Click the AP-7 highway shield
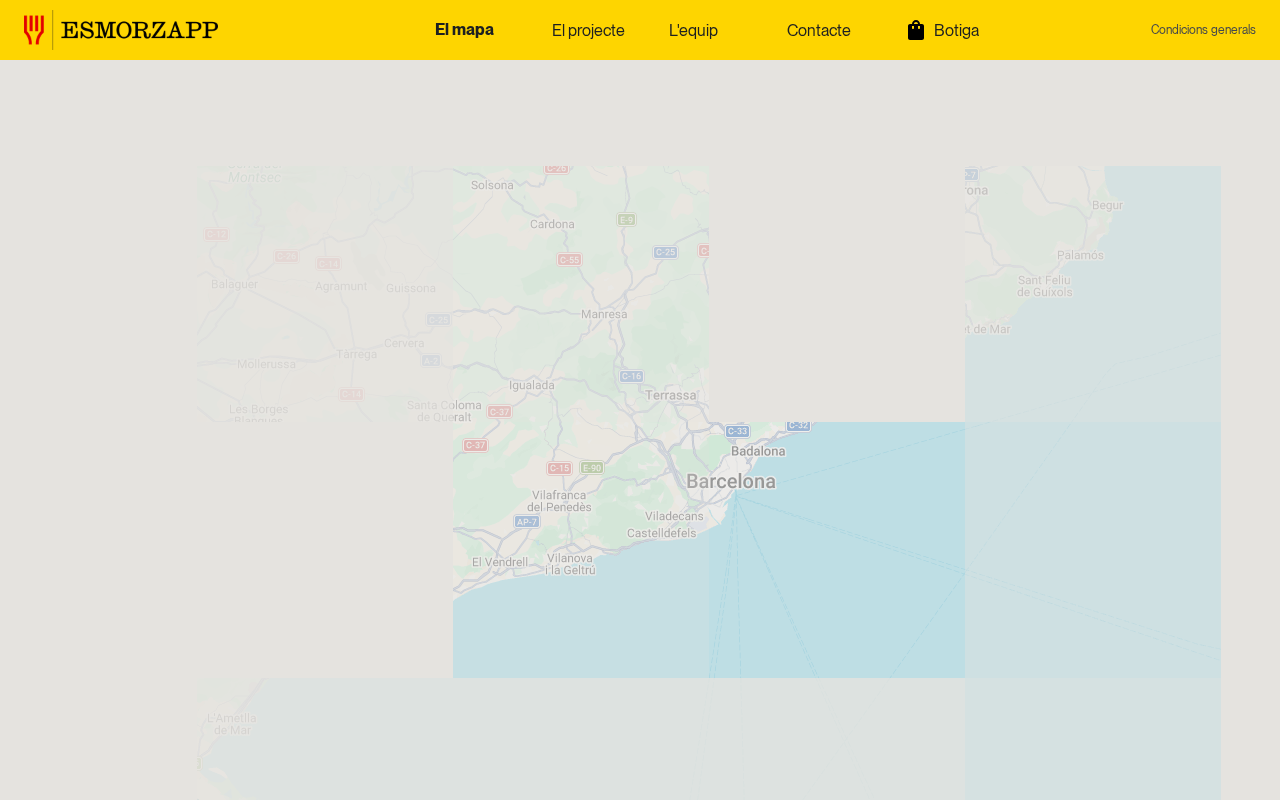This screenshot has height=800, width=1280. coord(527,522)
